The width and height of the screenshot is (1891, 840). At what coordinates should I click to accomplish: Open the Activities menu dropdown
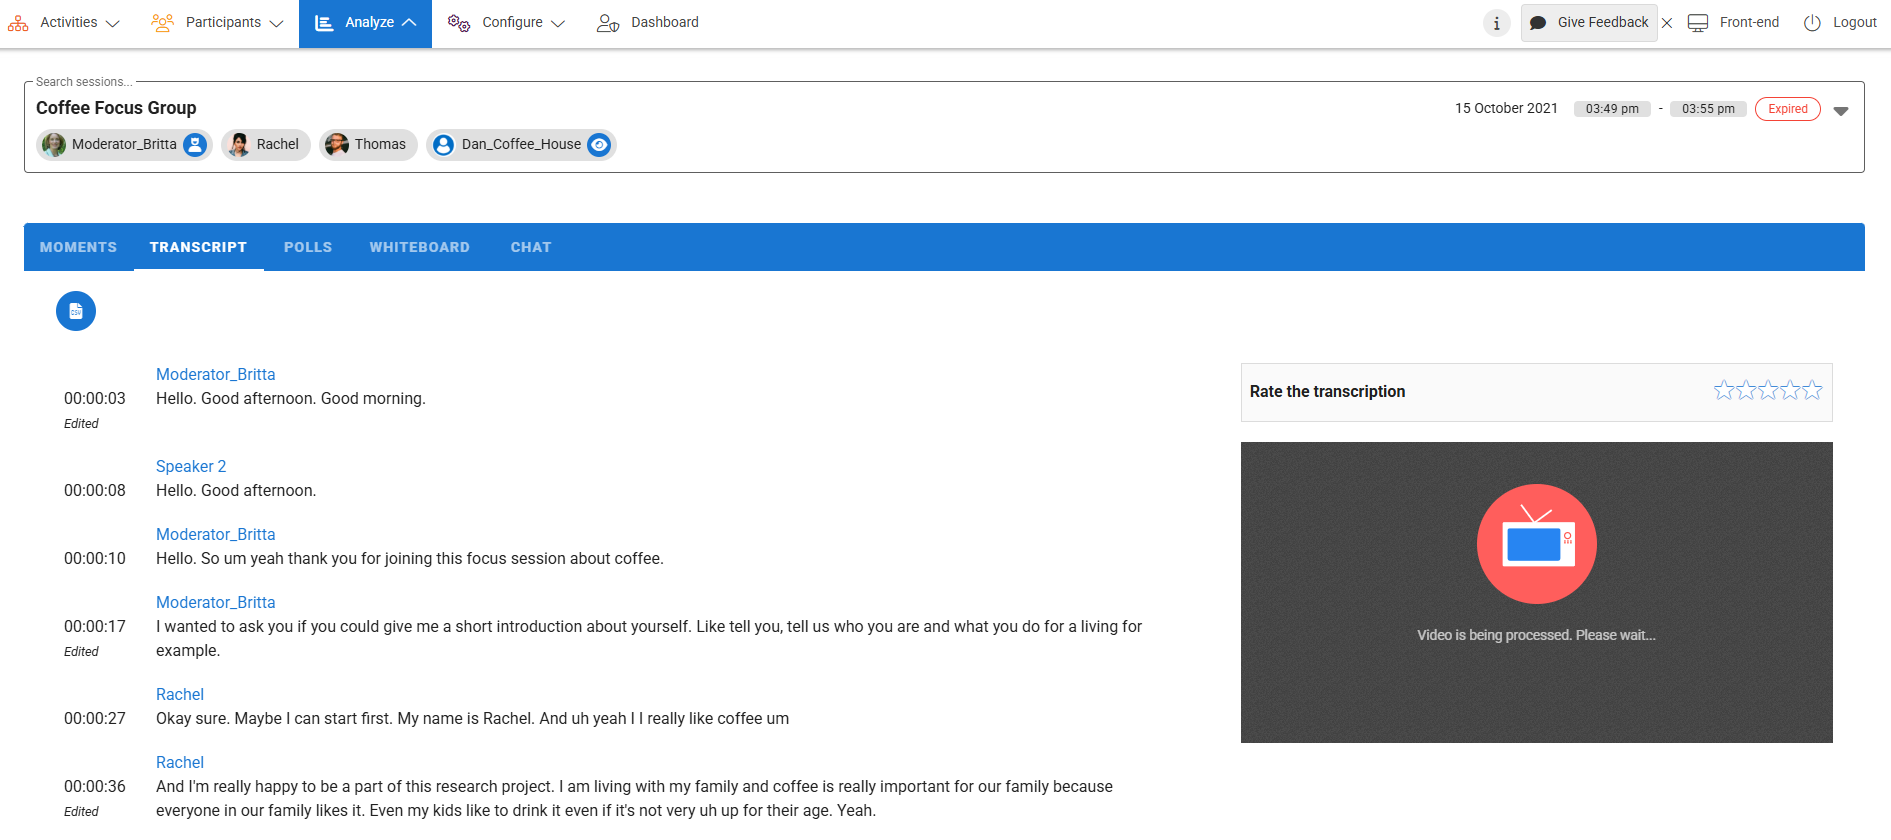(x=64, y=23)
